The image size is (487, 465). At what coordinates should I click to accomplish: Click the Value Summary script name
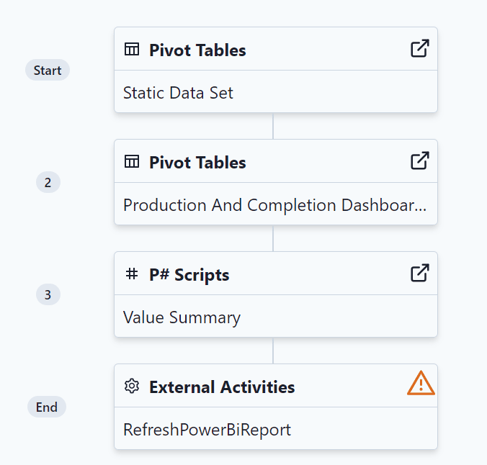click(182, 317)
